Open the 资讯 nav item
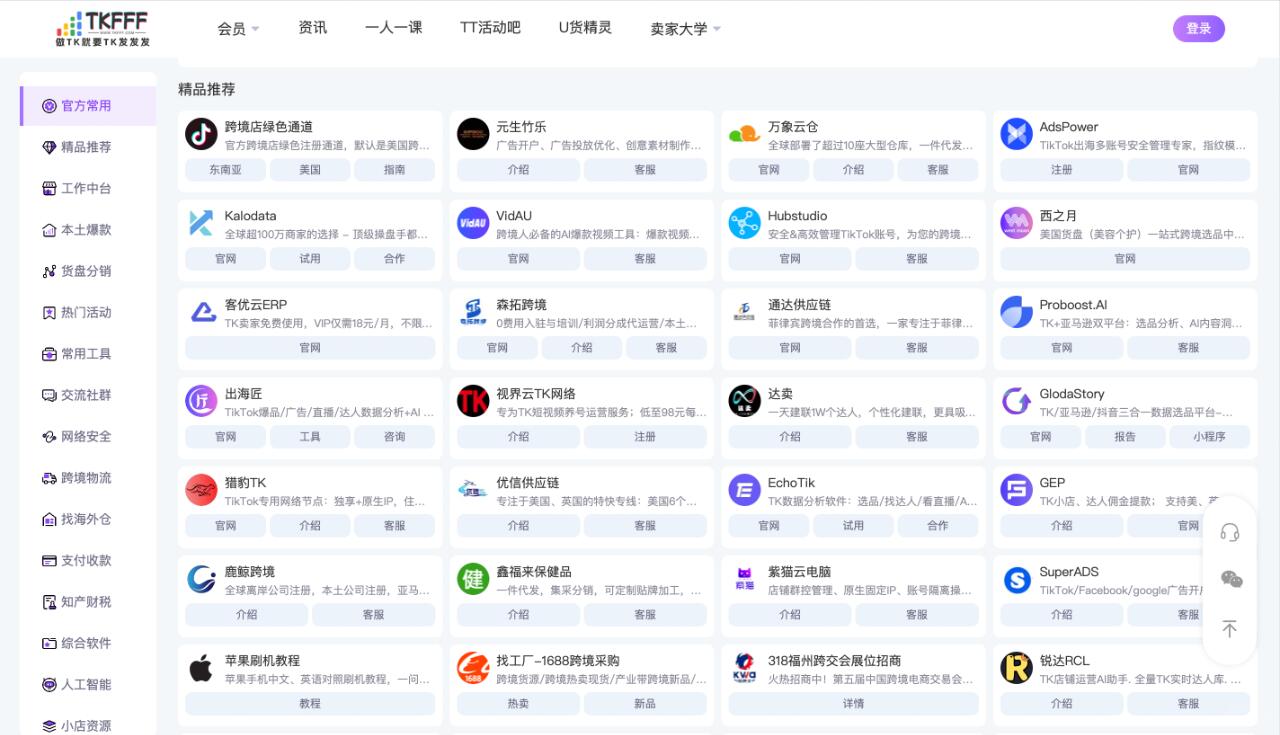 tap(312, 28)
